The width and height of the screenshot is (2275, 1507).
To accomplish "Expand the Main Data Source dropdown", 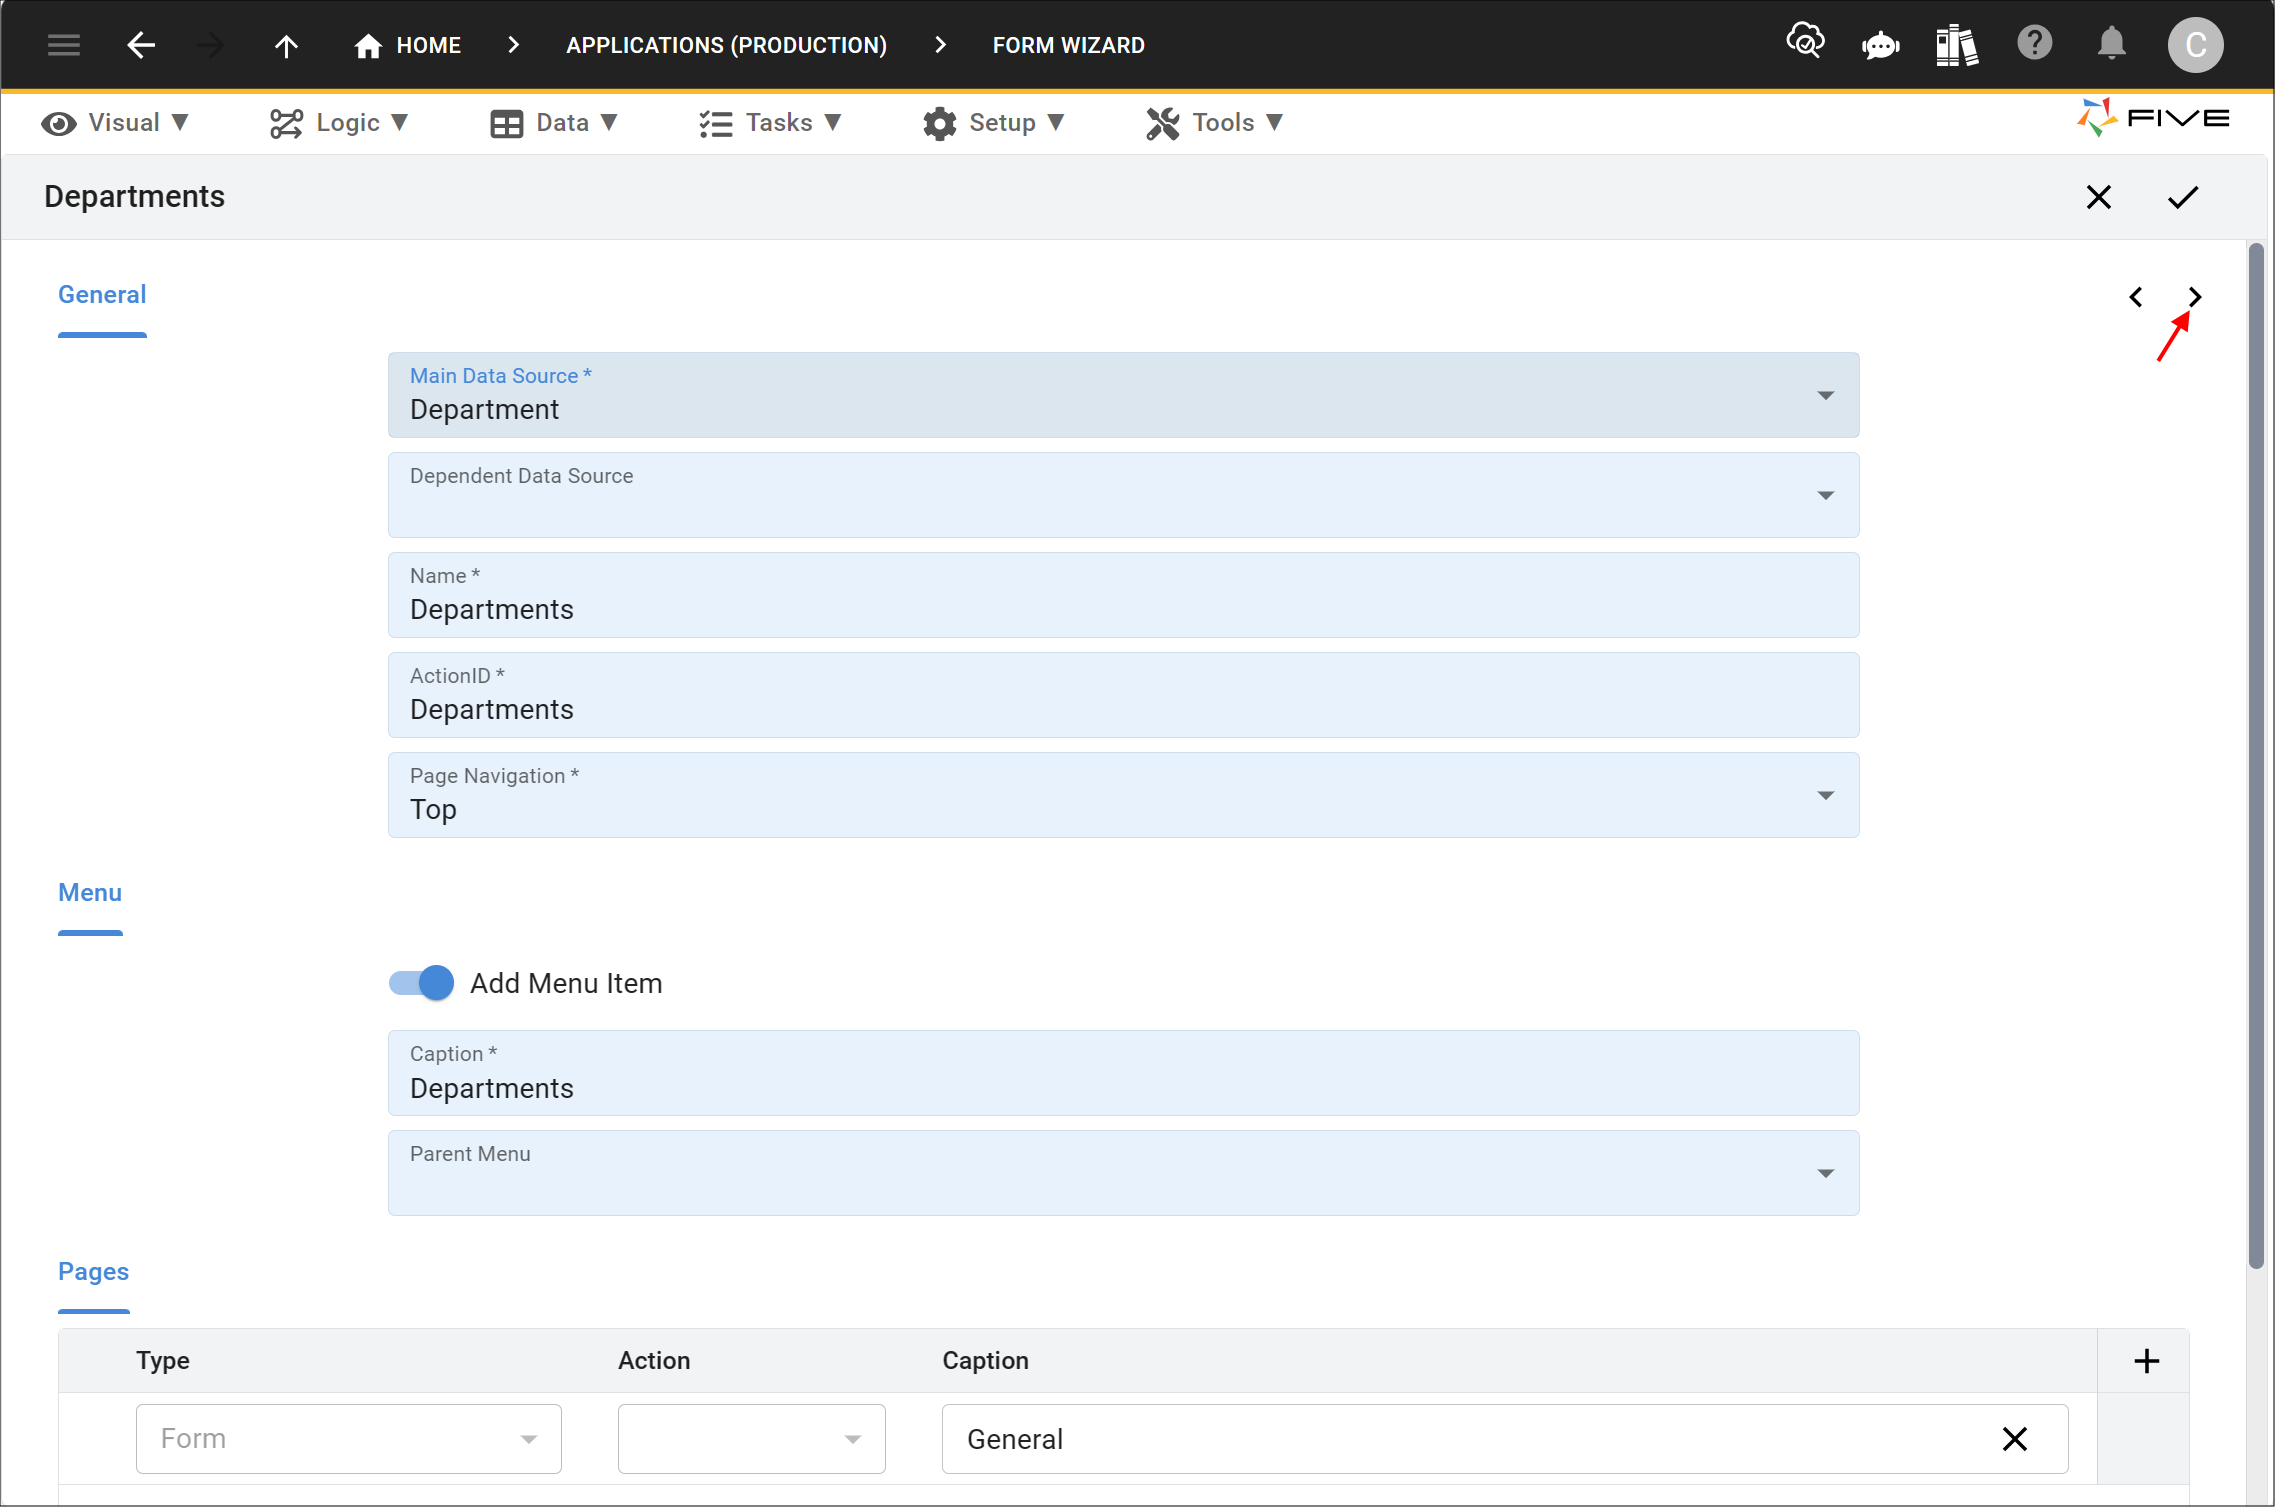I will 1825,396.
